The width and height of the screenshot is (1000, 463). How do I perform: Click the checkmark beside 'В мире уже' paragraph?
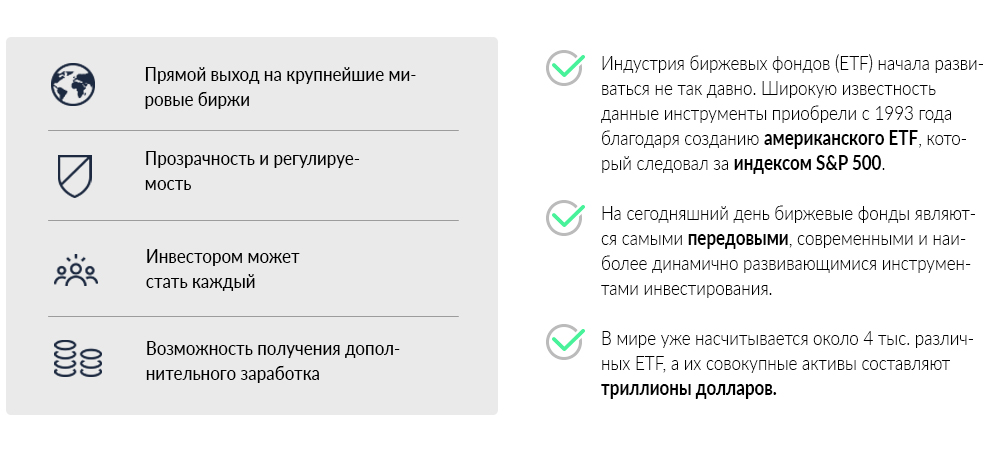tap(565, 342)
